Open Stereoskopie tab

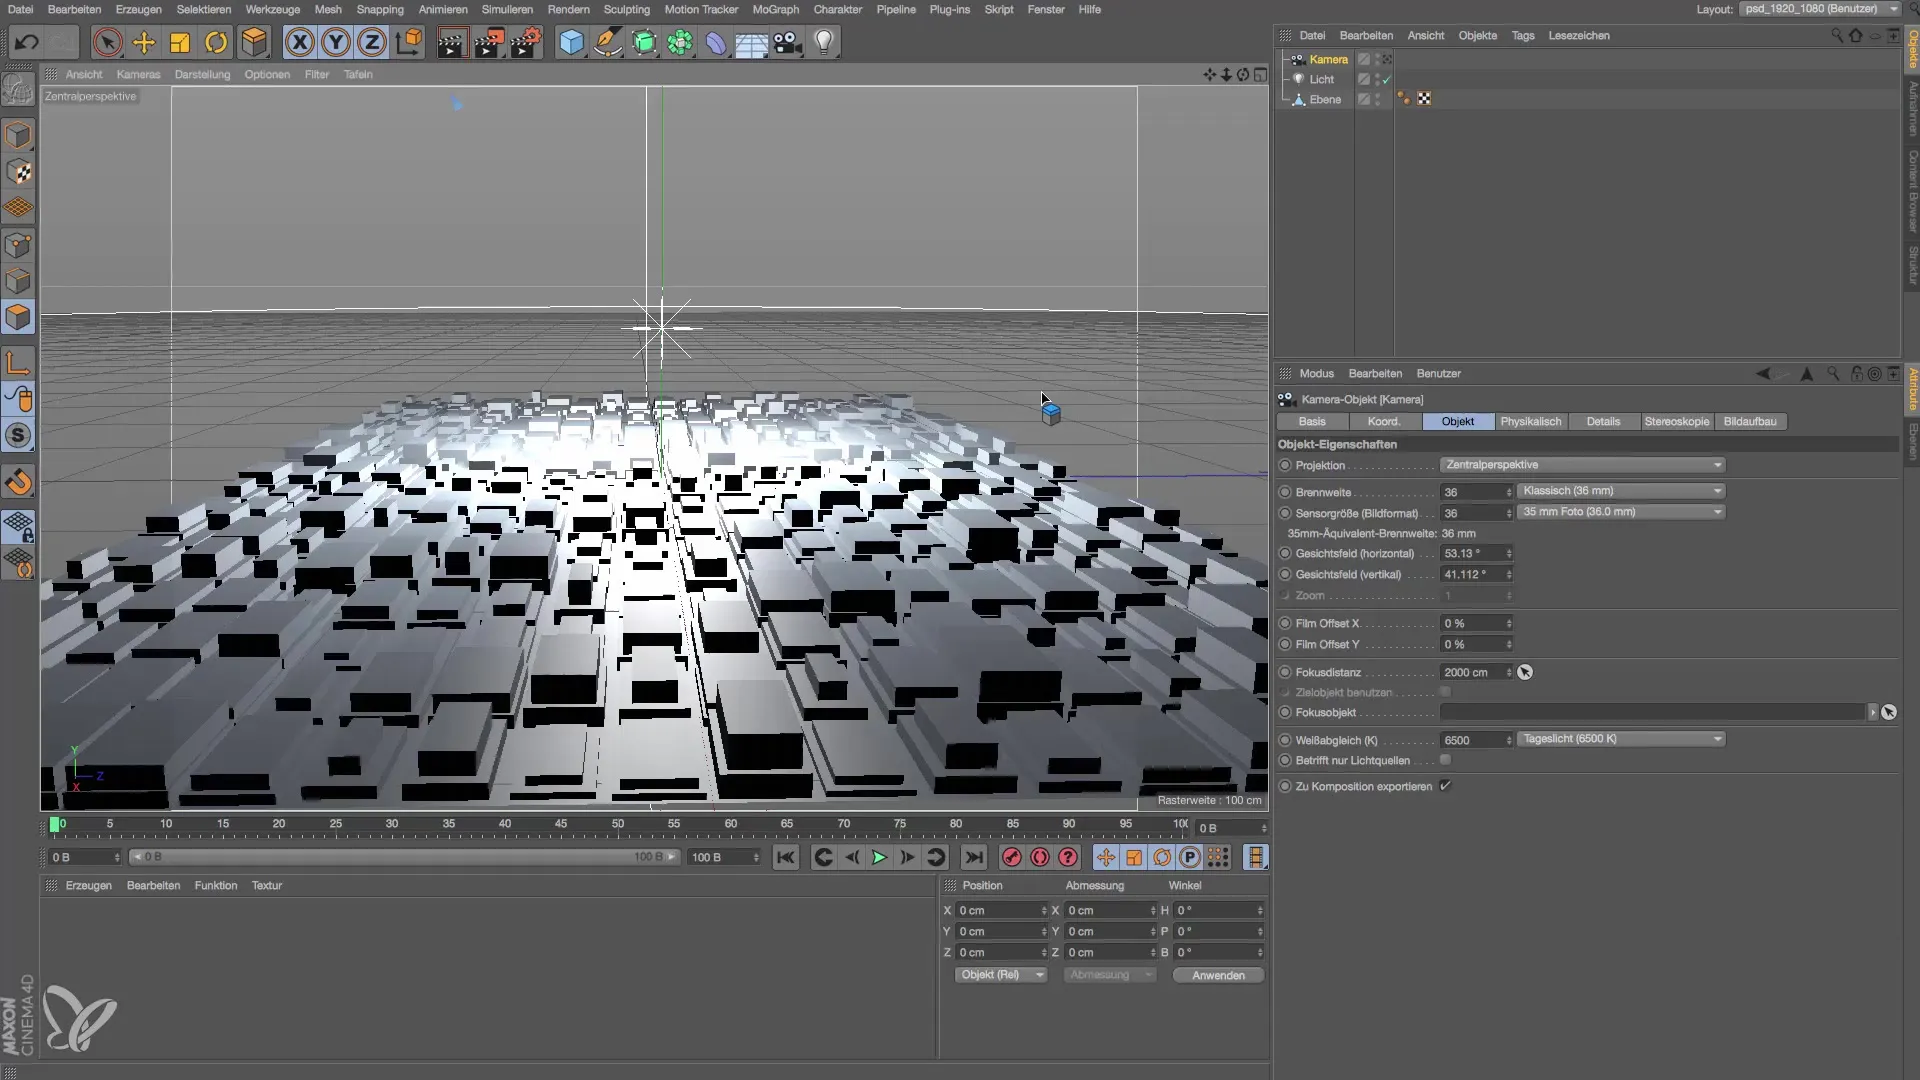pyautogui.click(x=1677, y=421)
